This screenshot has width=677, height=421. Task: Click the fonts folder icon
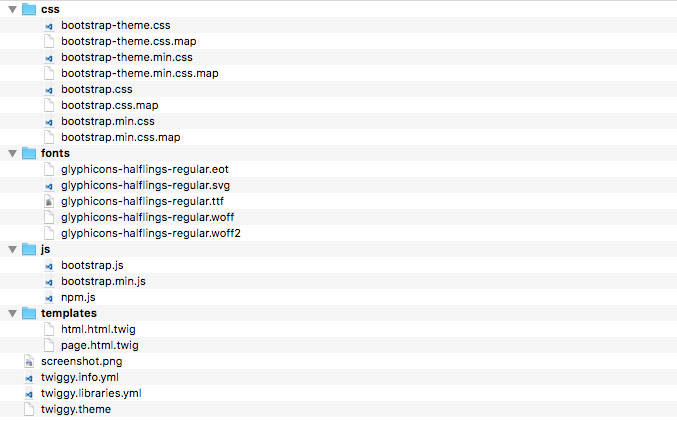click(28, 153)
